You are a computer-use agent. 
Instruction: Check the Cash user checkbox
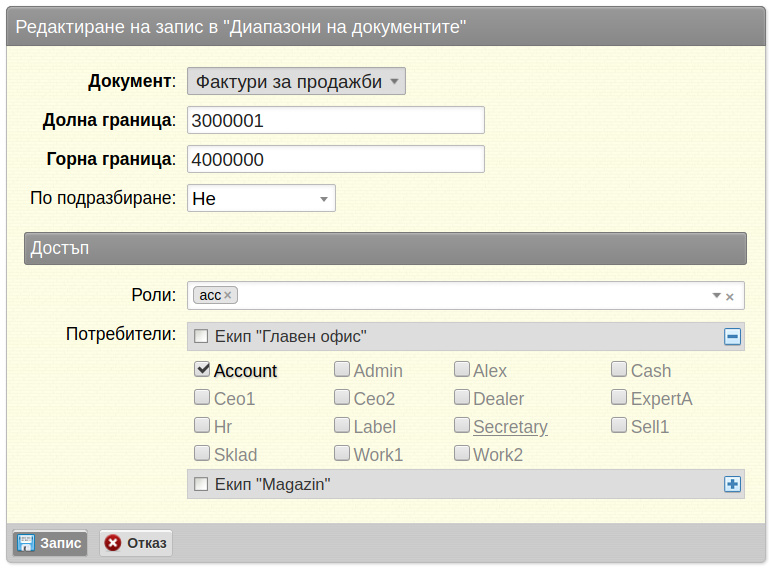619,369
